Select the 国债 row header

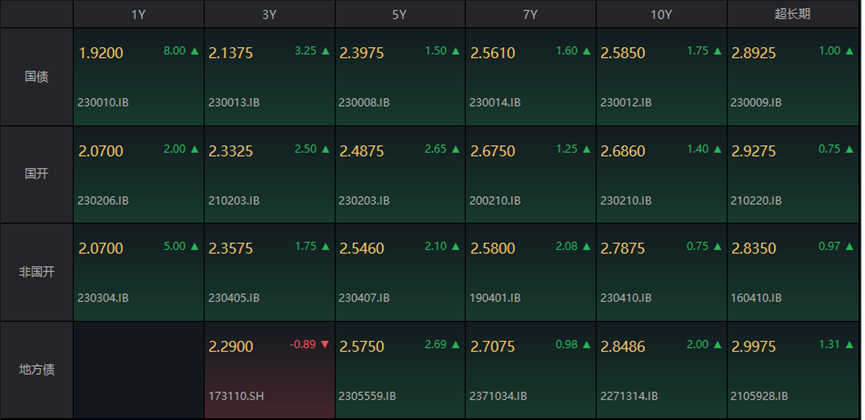pyautogui.click(x=37, y=76)
